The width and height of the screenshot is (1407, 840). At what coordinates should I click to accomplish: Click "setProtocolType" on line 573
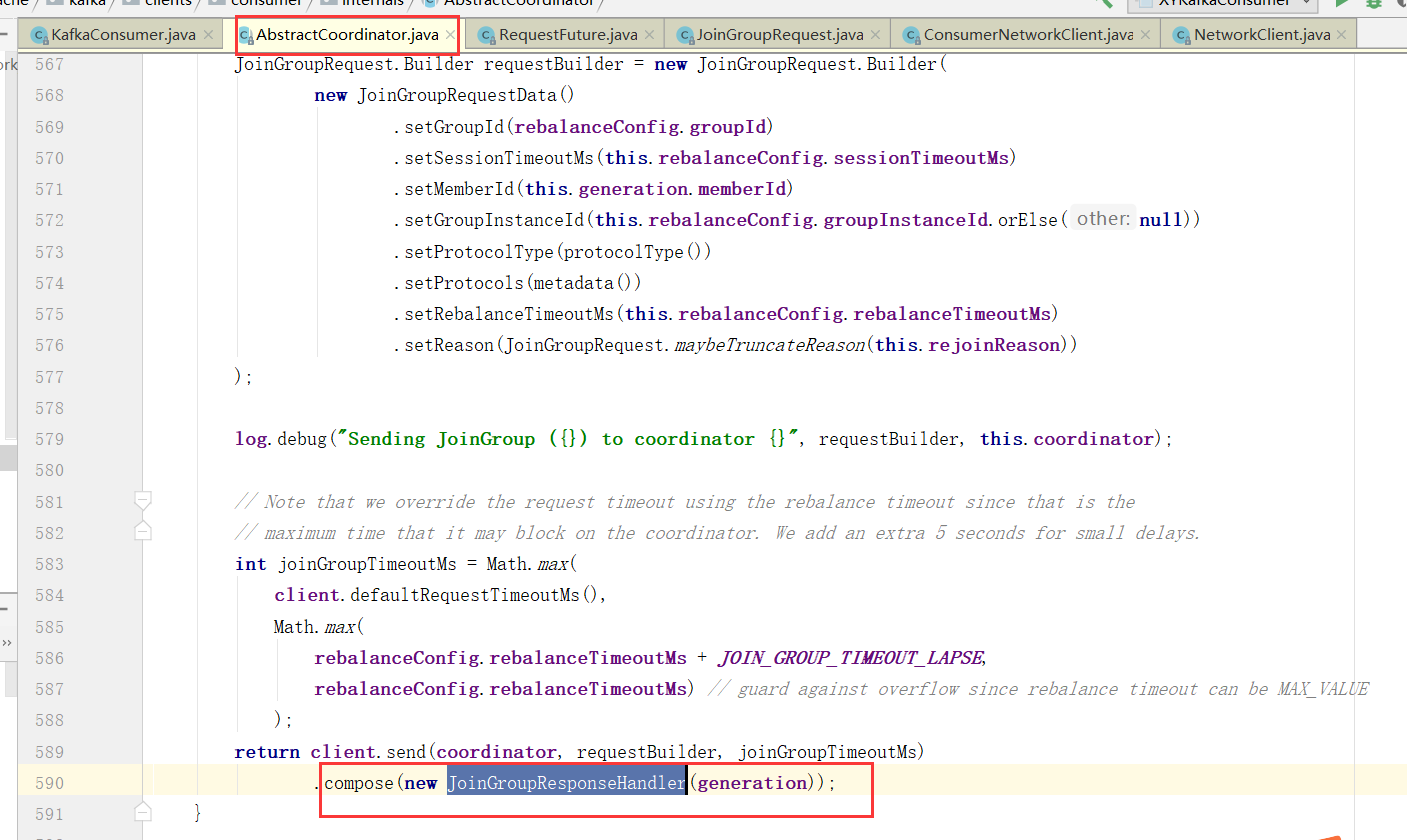coord(479,251)
